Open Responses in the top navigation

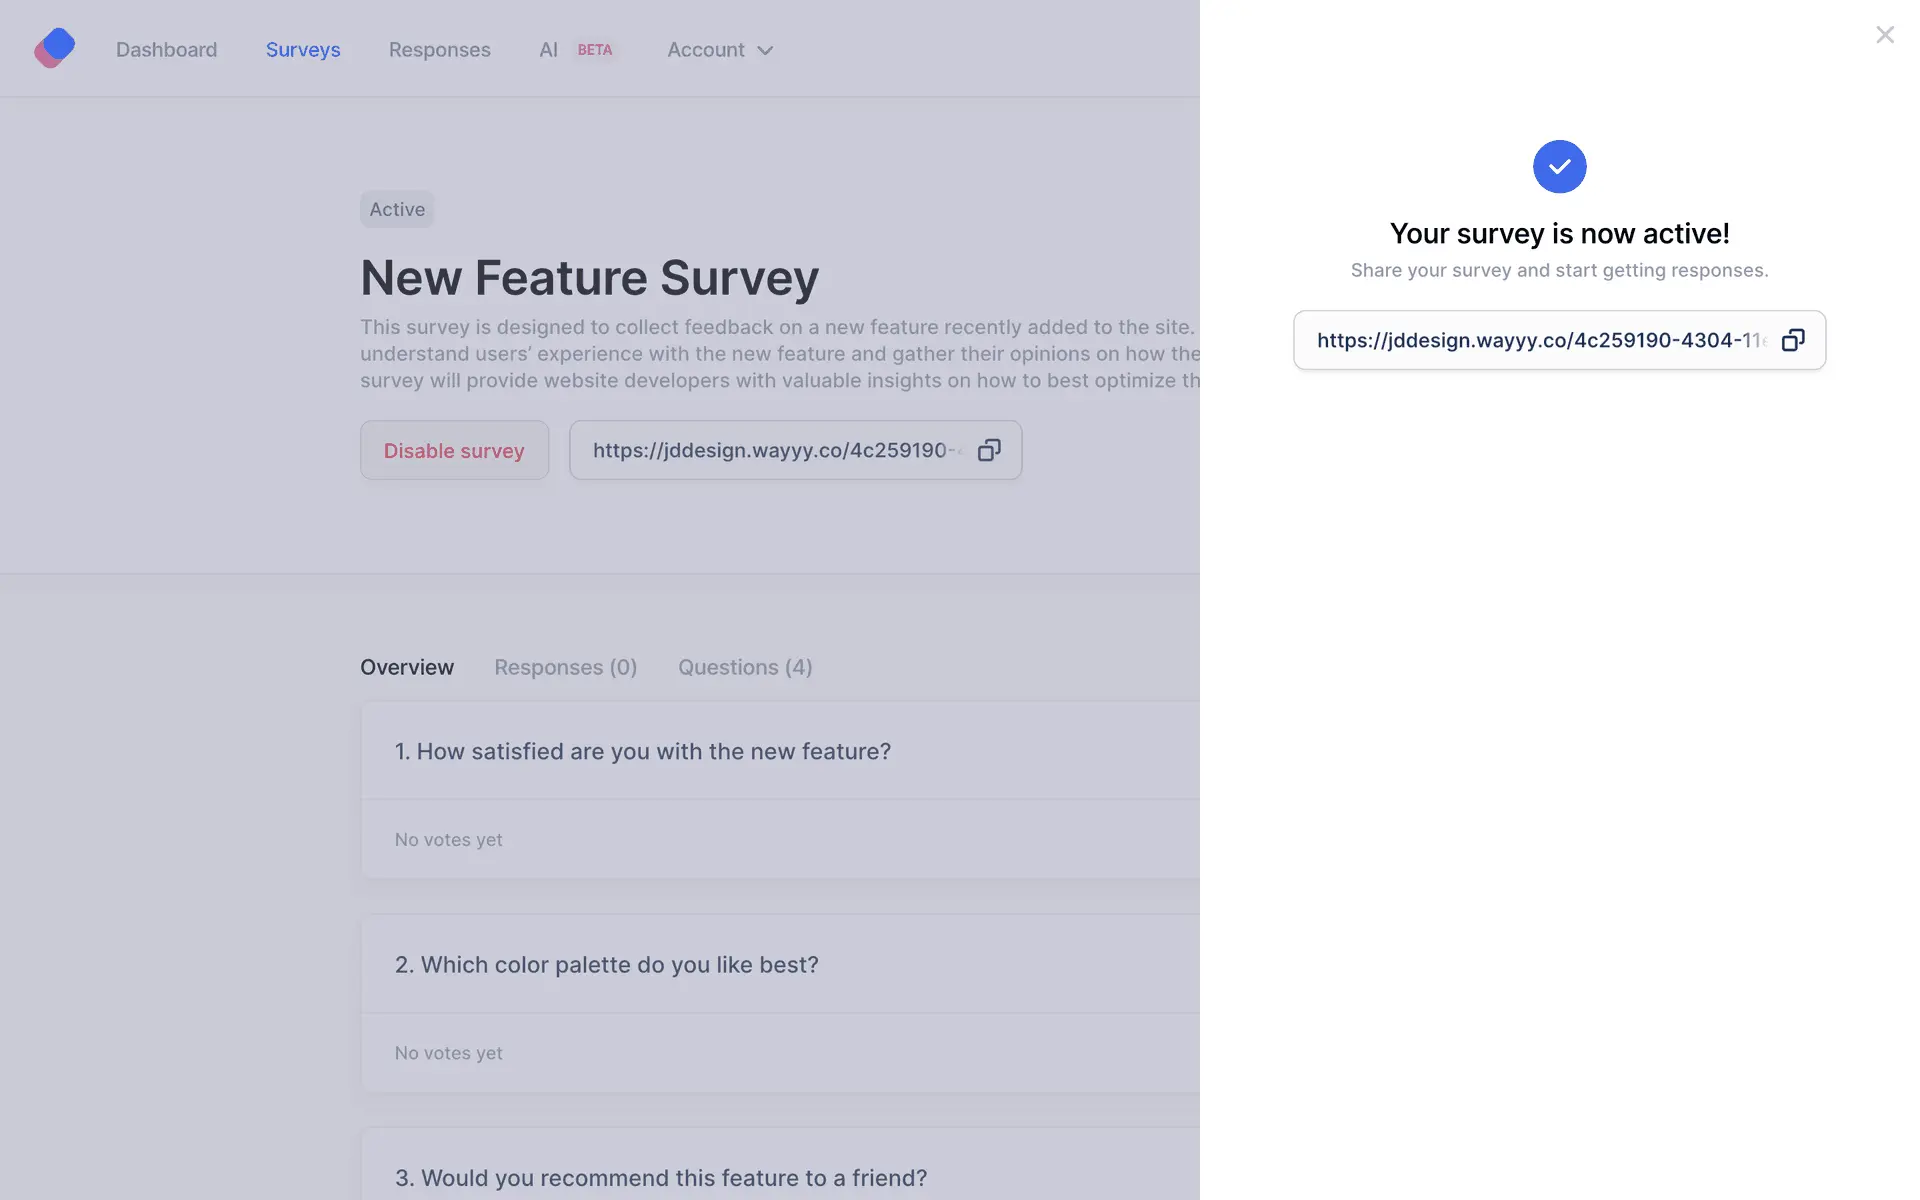[x=439, y=50]
